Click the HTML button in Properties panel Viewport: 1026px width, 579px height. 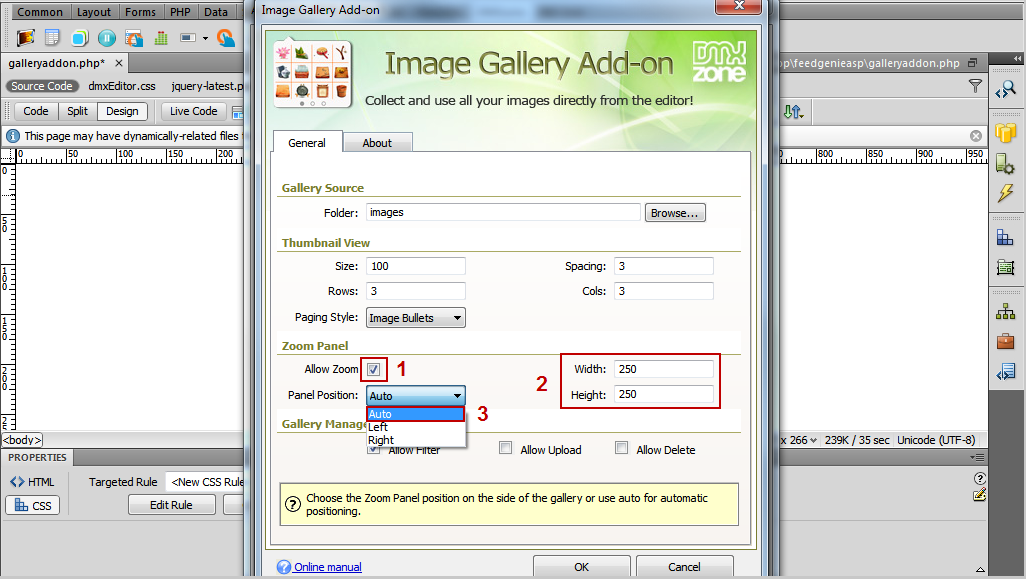[x=32, y=482]
